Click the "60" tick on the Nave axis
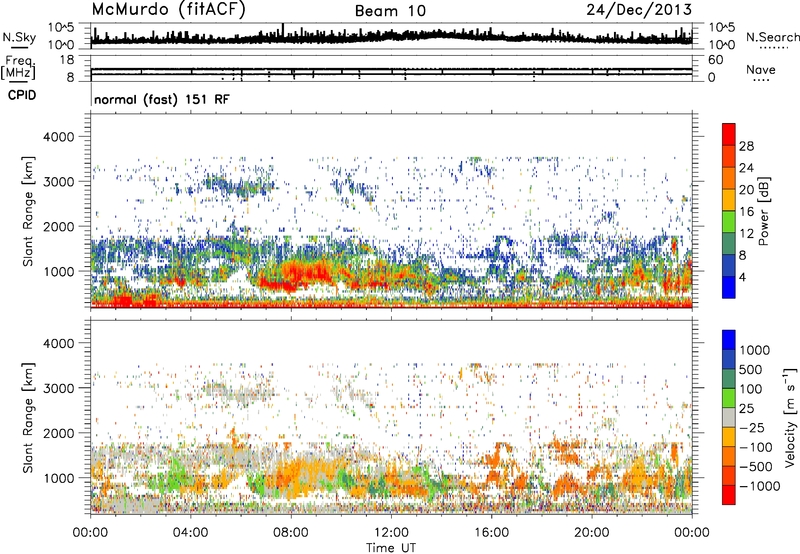 click(715, 60)
